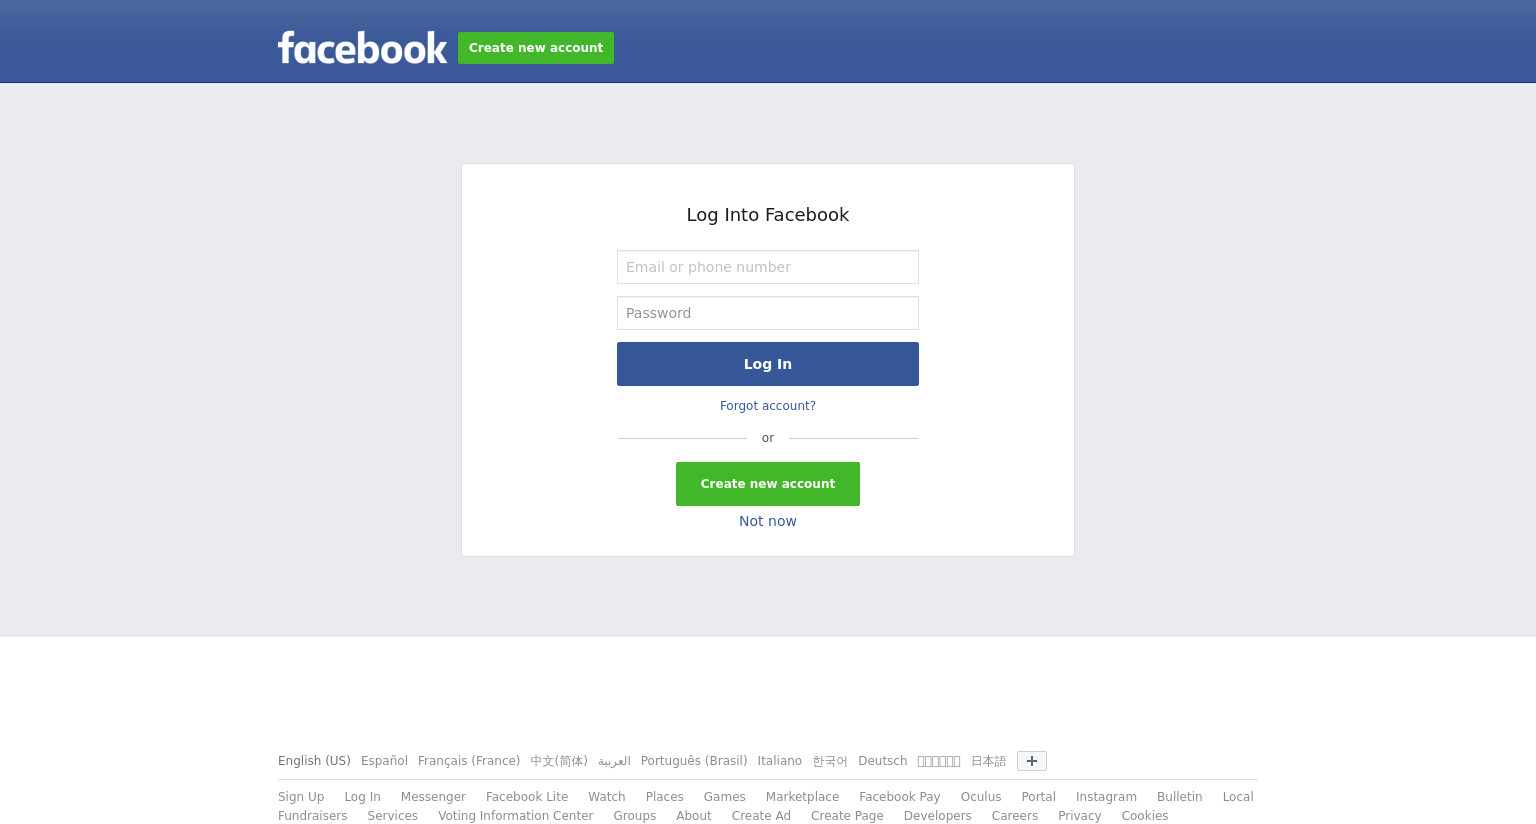Open the Privacy footer link
The image size is (1536, 824).
tap(1080, 816)
